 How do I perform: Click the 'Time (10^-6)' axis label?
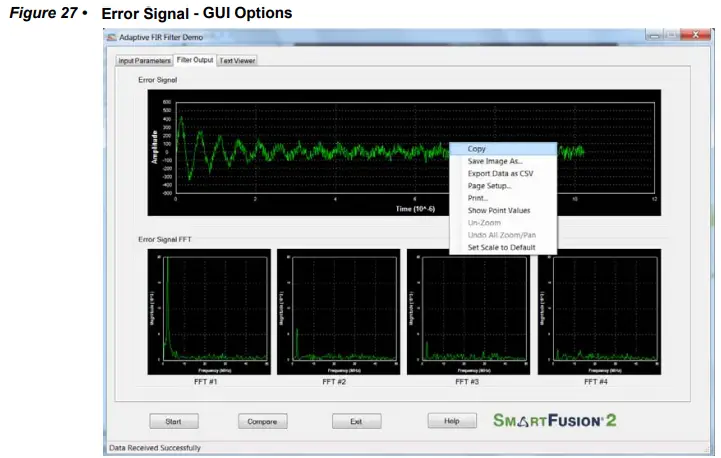(415, 209)
